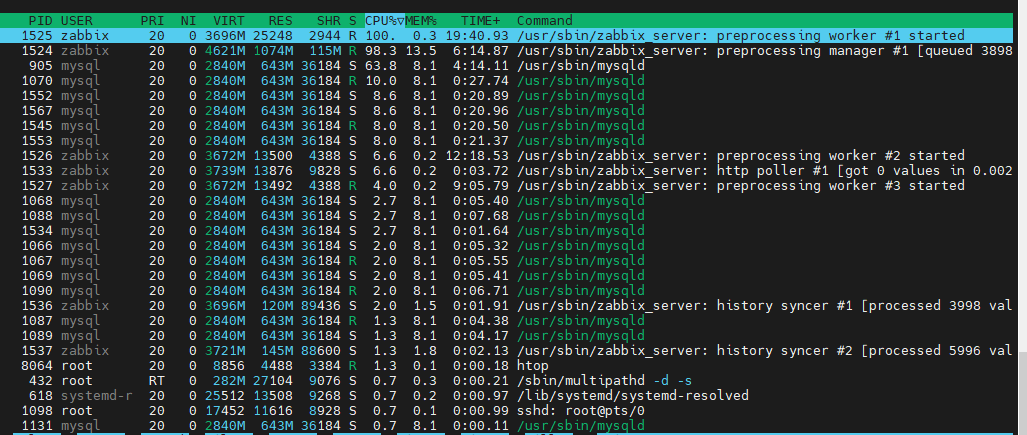Select the htop process row
The width and height of the screenshot is (1027, 435).
506,366
